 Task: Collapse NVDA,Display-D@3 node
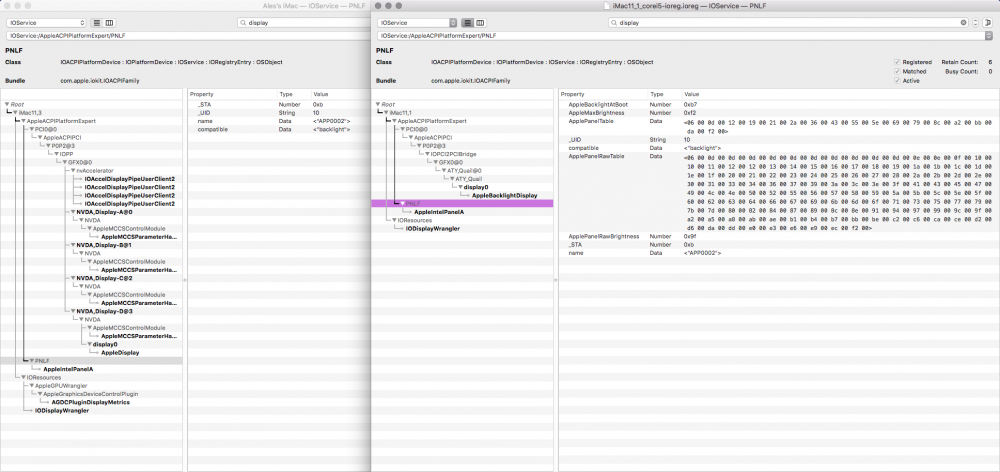coord(72,311)
